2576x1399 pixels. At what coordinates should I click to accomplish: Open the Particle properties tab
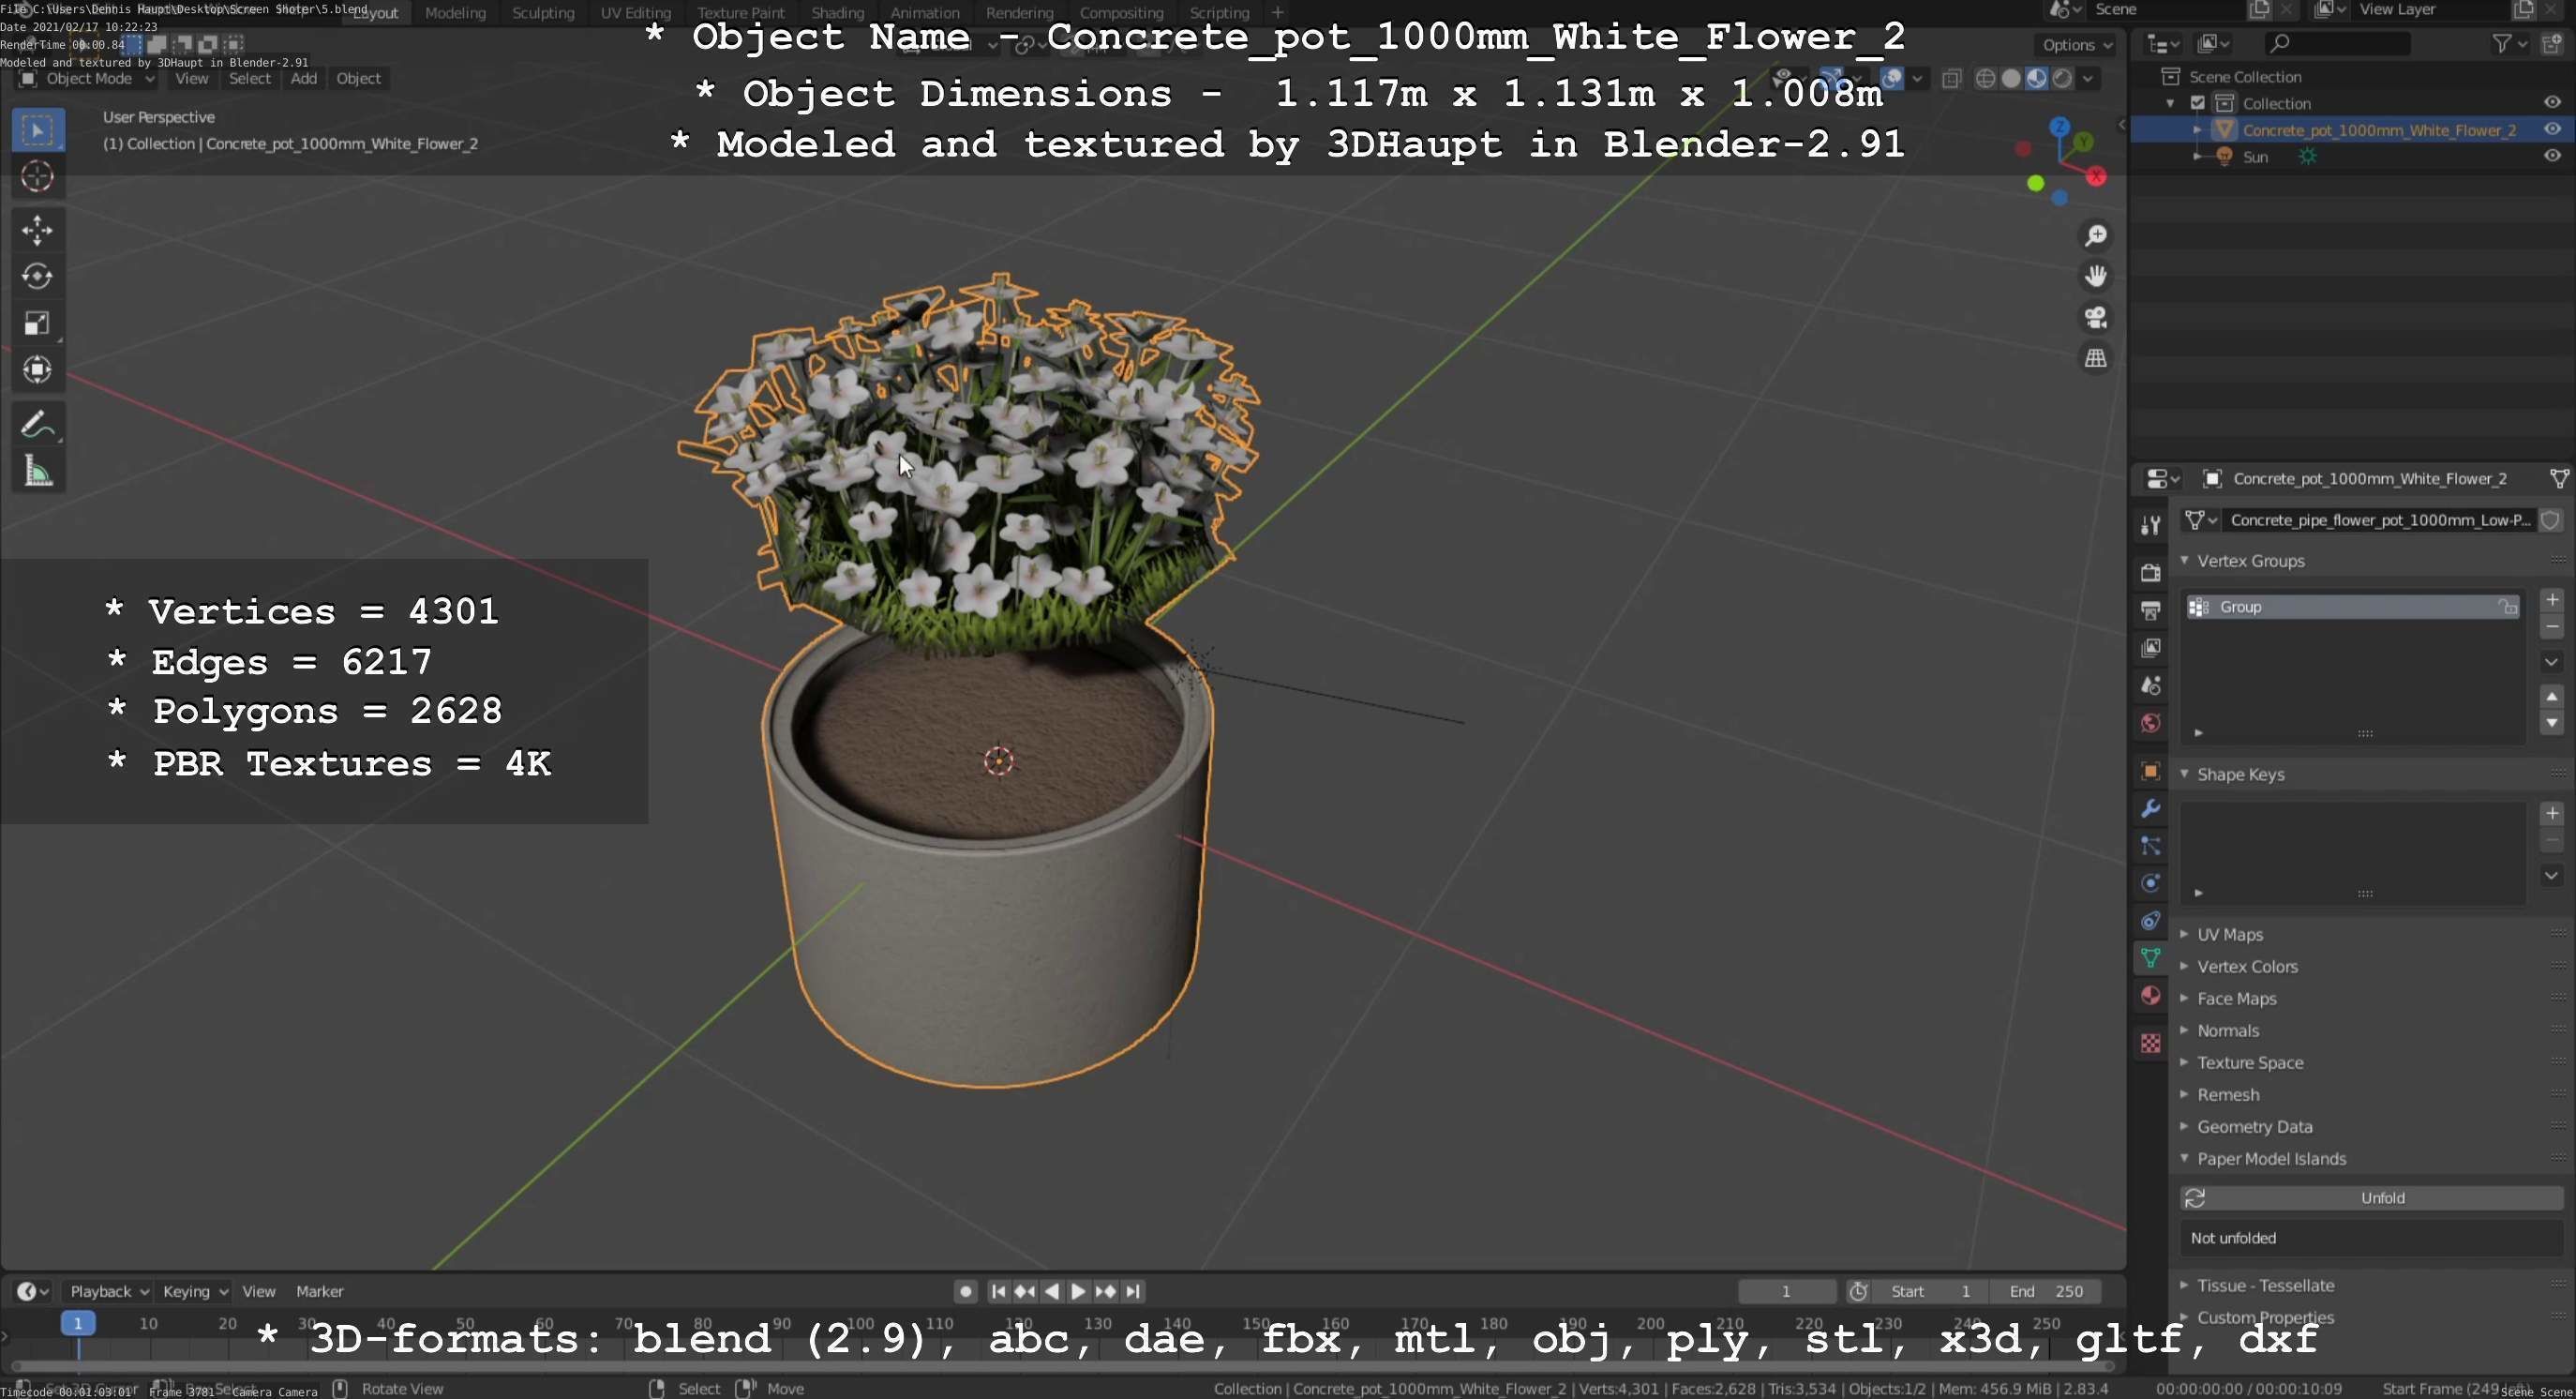coord(2150,846)
